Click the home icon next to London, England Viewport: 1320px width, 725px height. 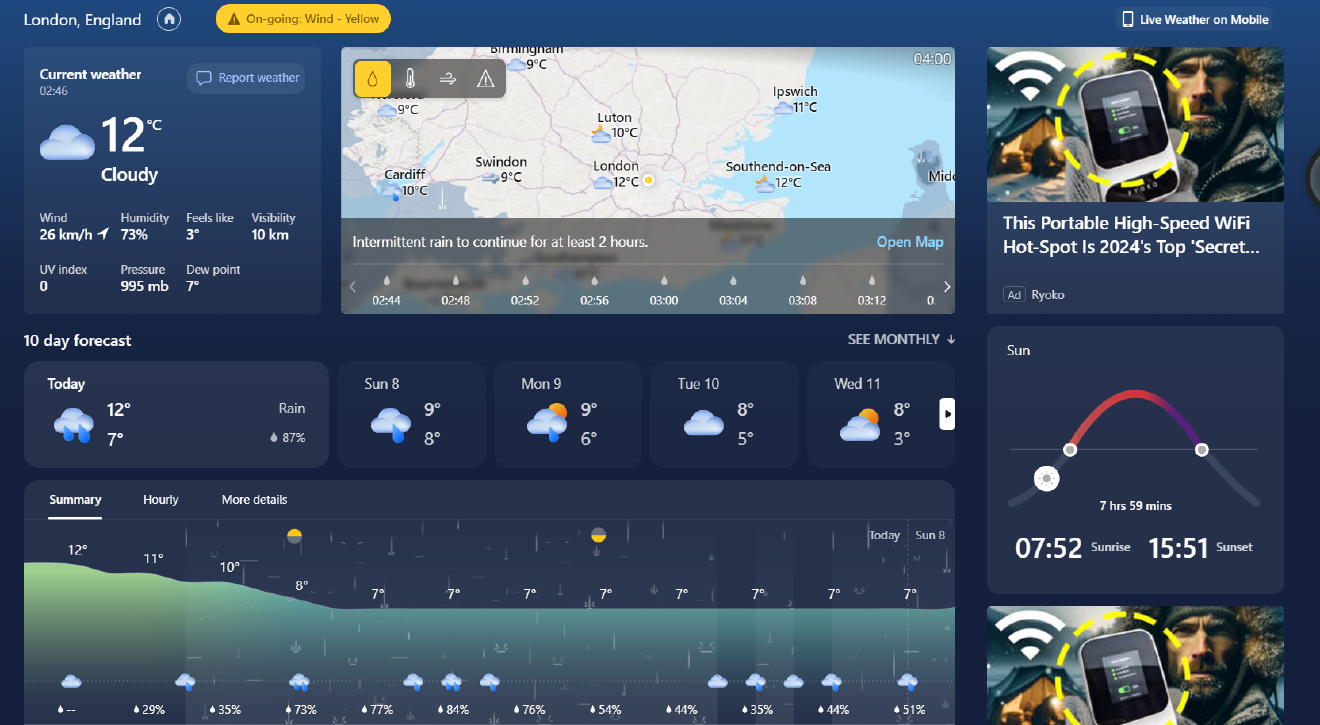coord(168,19)
